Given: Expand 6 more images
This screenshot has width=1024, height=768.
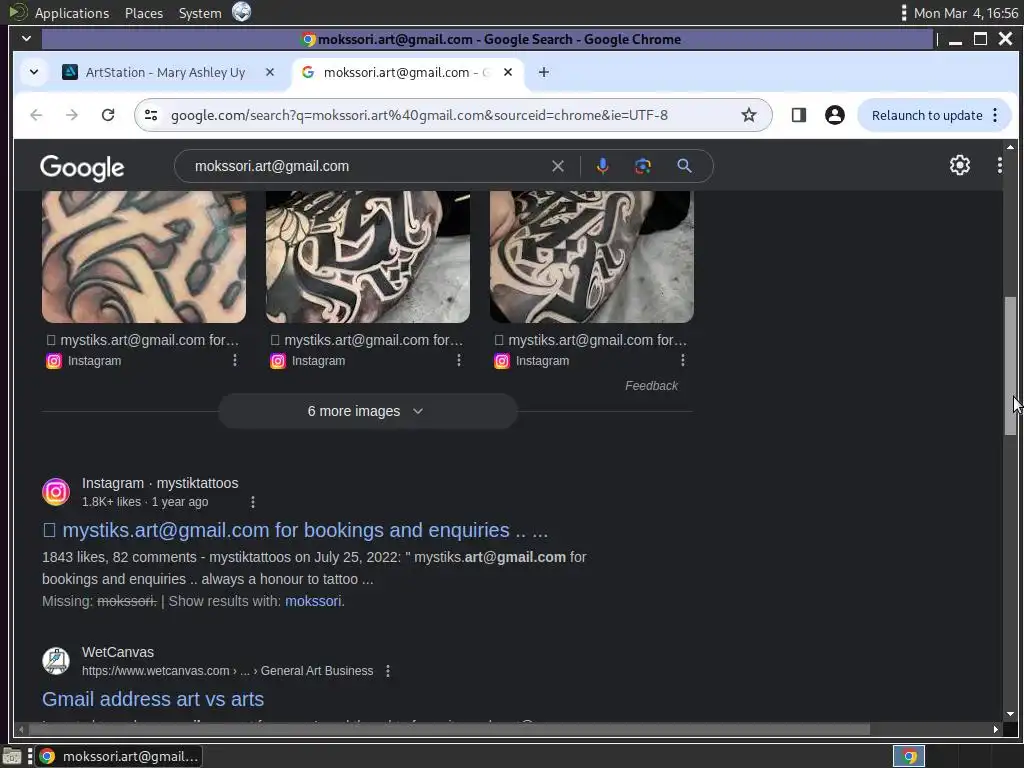Looking at the screenshot, I should tap(368, 411).
